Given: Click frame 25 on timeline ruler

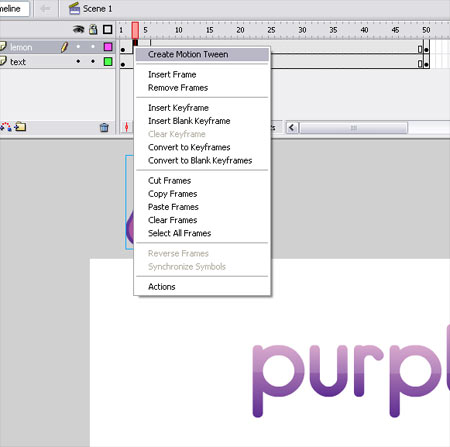Looking at the screenshot, I should 271,30.
